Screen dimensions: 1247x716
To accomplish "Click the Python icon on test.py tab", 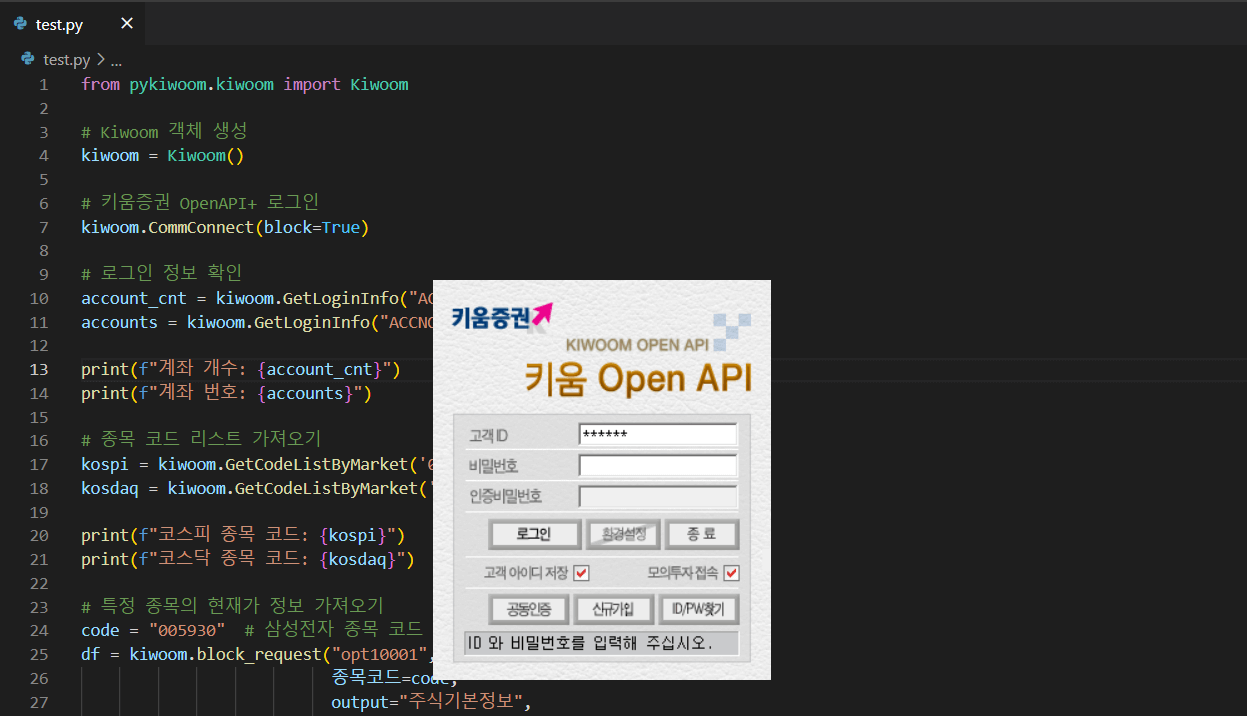I will pos(20,23).
